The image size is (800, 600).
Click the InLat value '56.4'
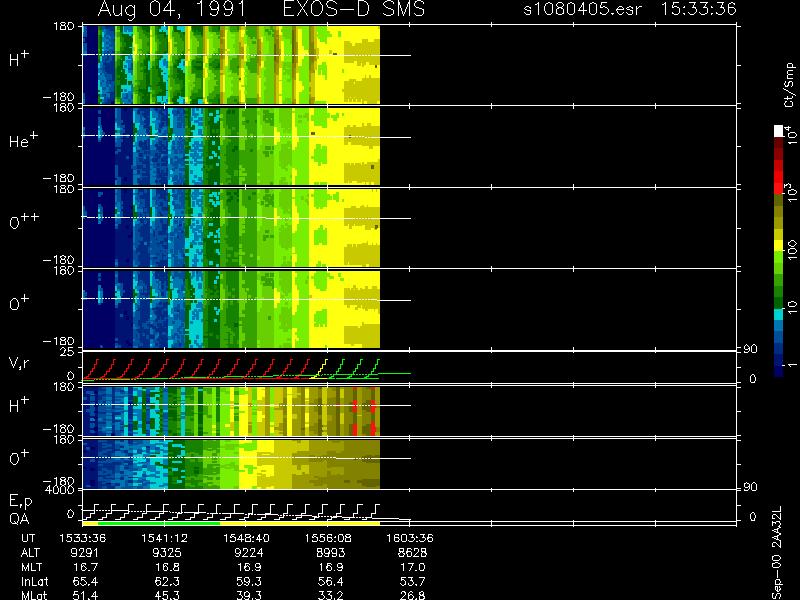click(331, 581)
